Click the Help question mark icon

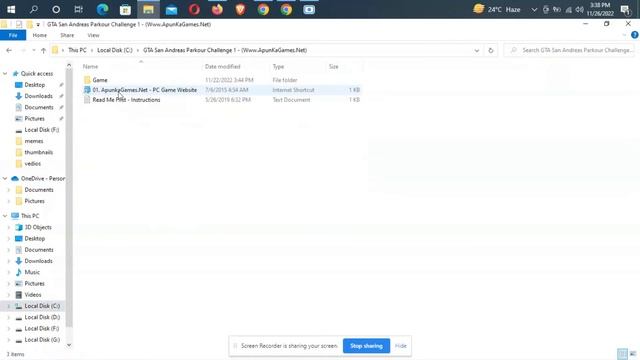[x=634, y=35]
